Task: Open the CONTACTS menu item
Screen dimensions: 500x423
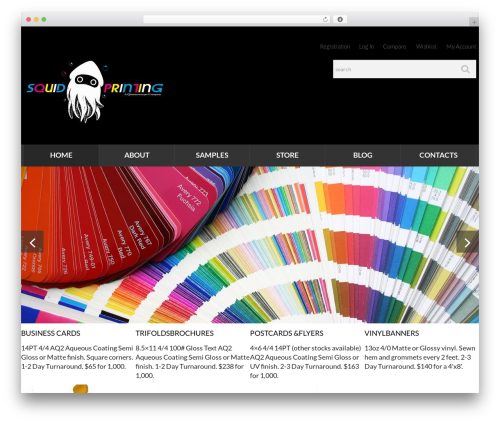Action: (x=438, y=155)
